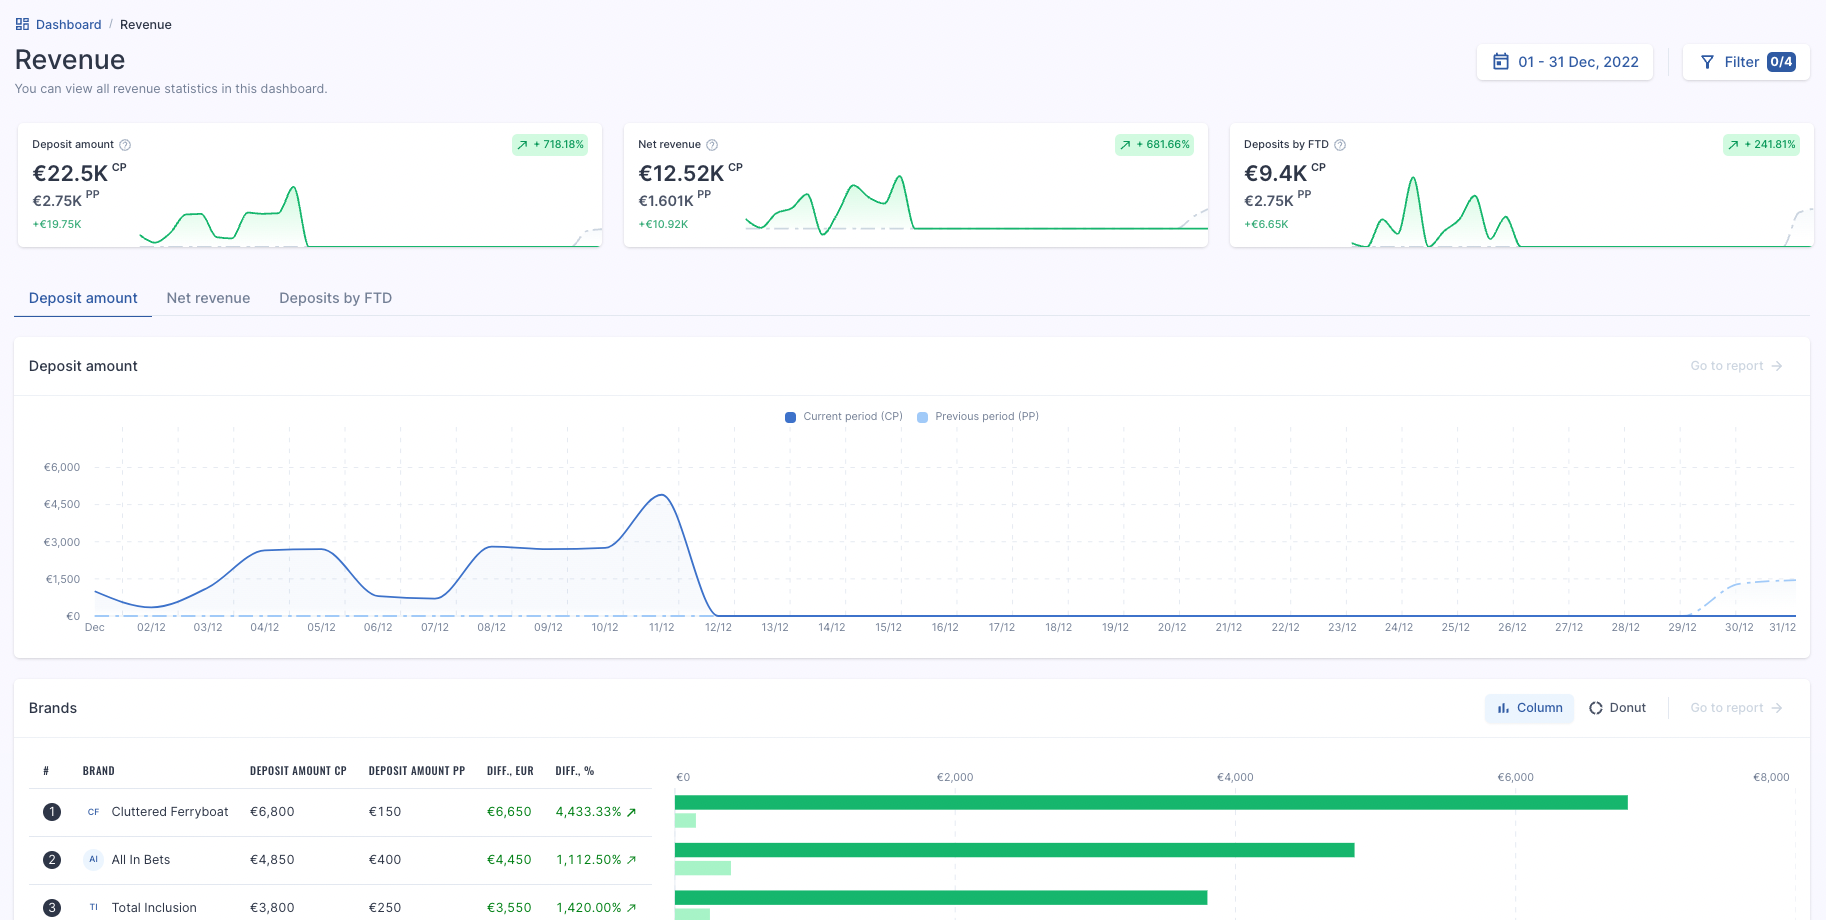Open the Dashboard breadcrumb link
Viewport: 1826px width, 920px height.
(x=69, y=24)
